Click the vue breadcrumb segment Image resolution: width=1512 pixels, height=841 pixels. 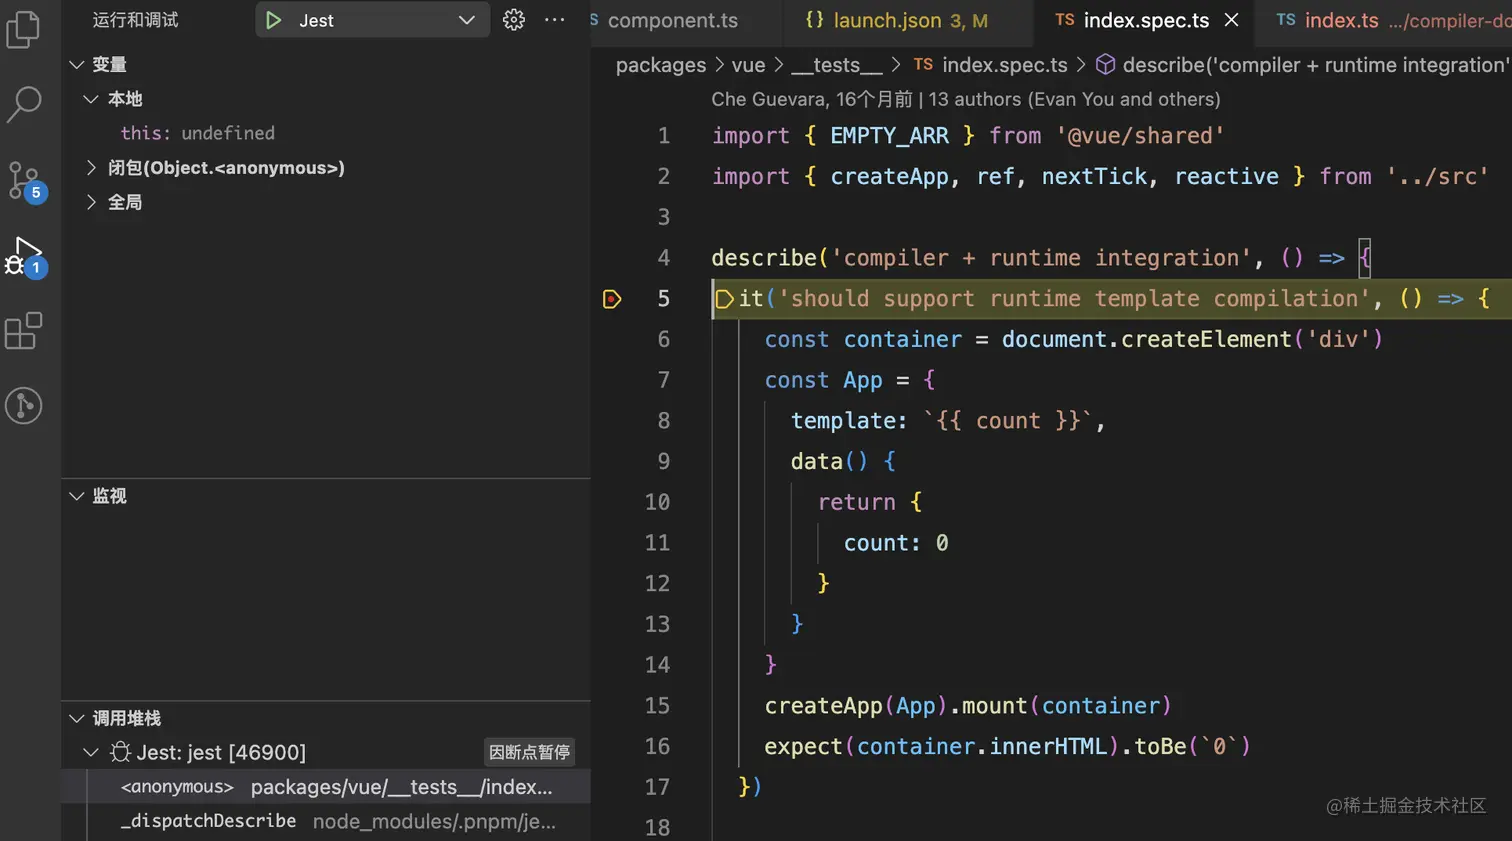click(748, 65)
